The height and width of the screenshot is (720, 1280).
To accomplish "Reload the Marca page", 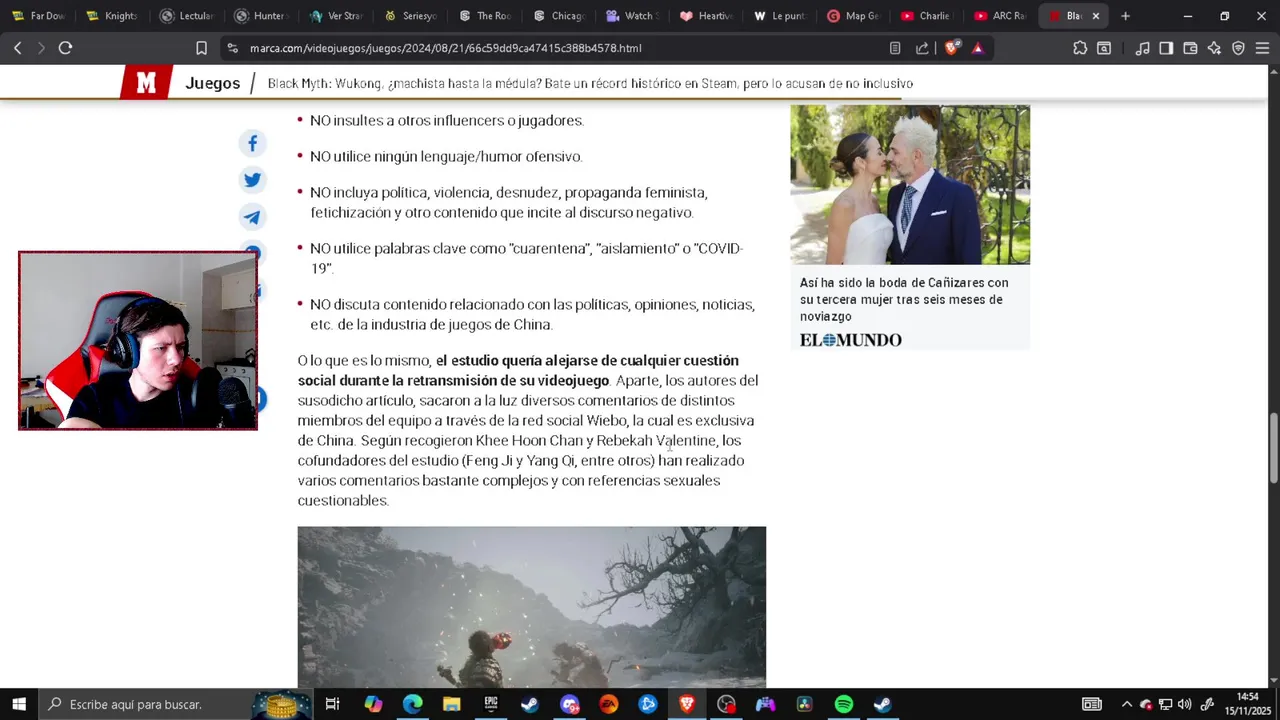I will point(65,48).
